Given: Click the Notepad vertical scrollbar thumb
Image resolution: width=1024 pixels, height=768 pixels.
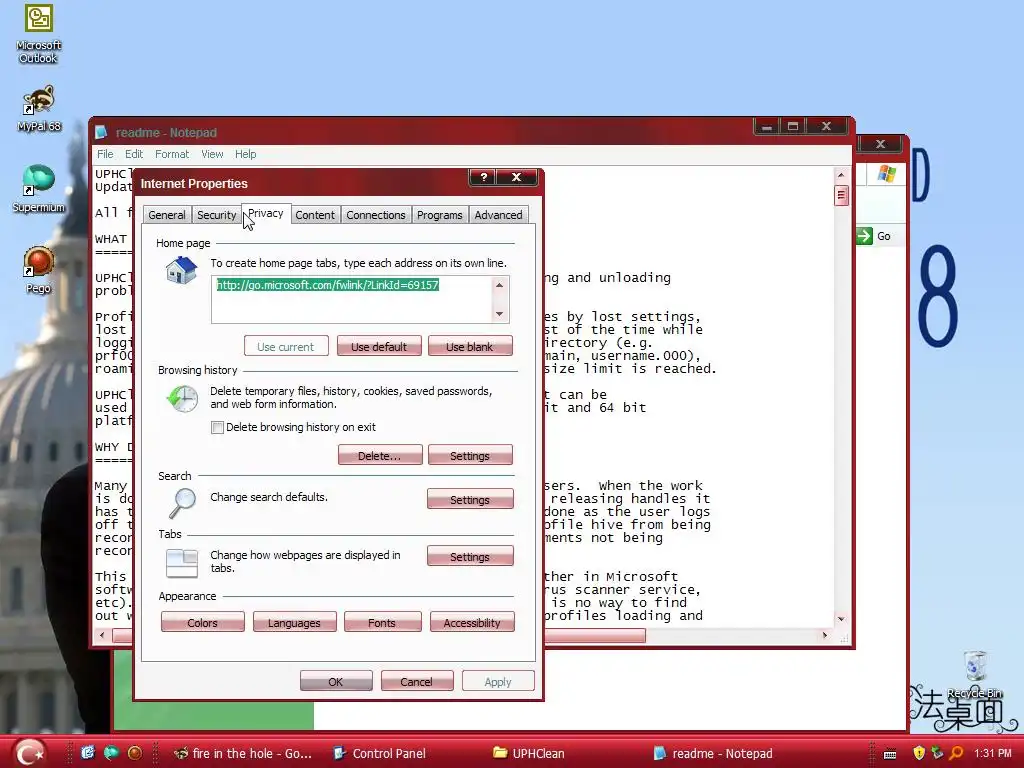Looking at the screenshot, I should pos(841,195).
